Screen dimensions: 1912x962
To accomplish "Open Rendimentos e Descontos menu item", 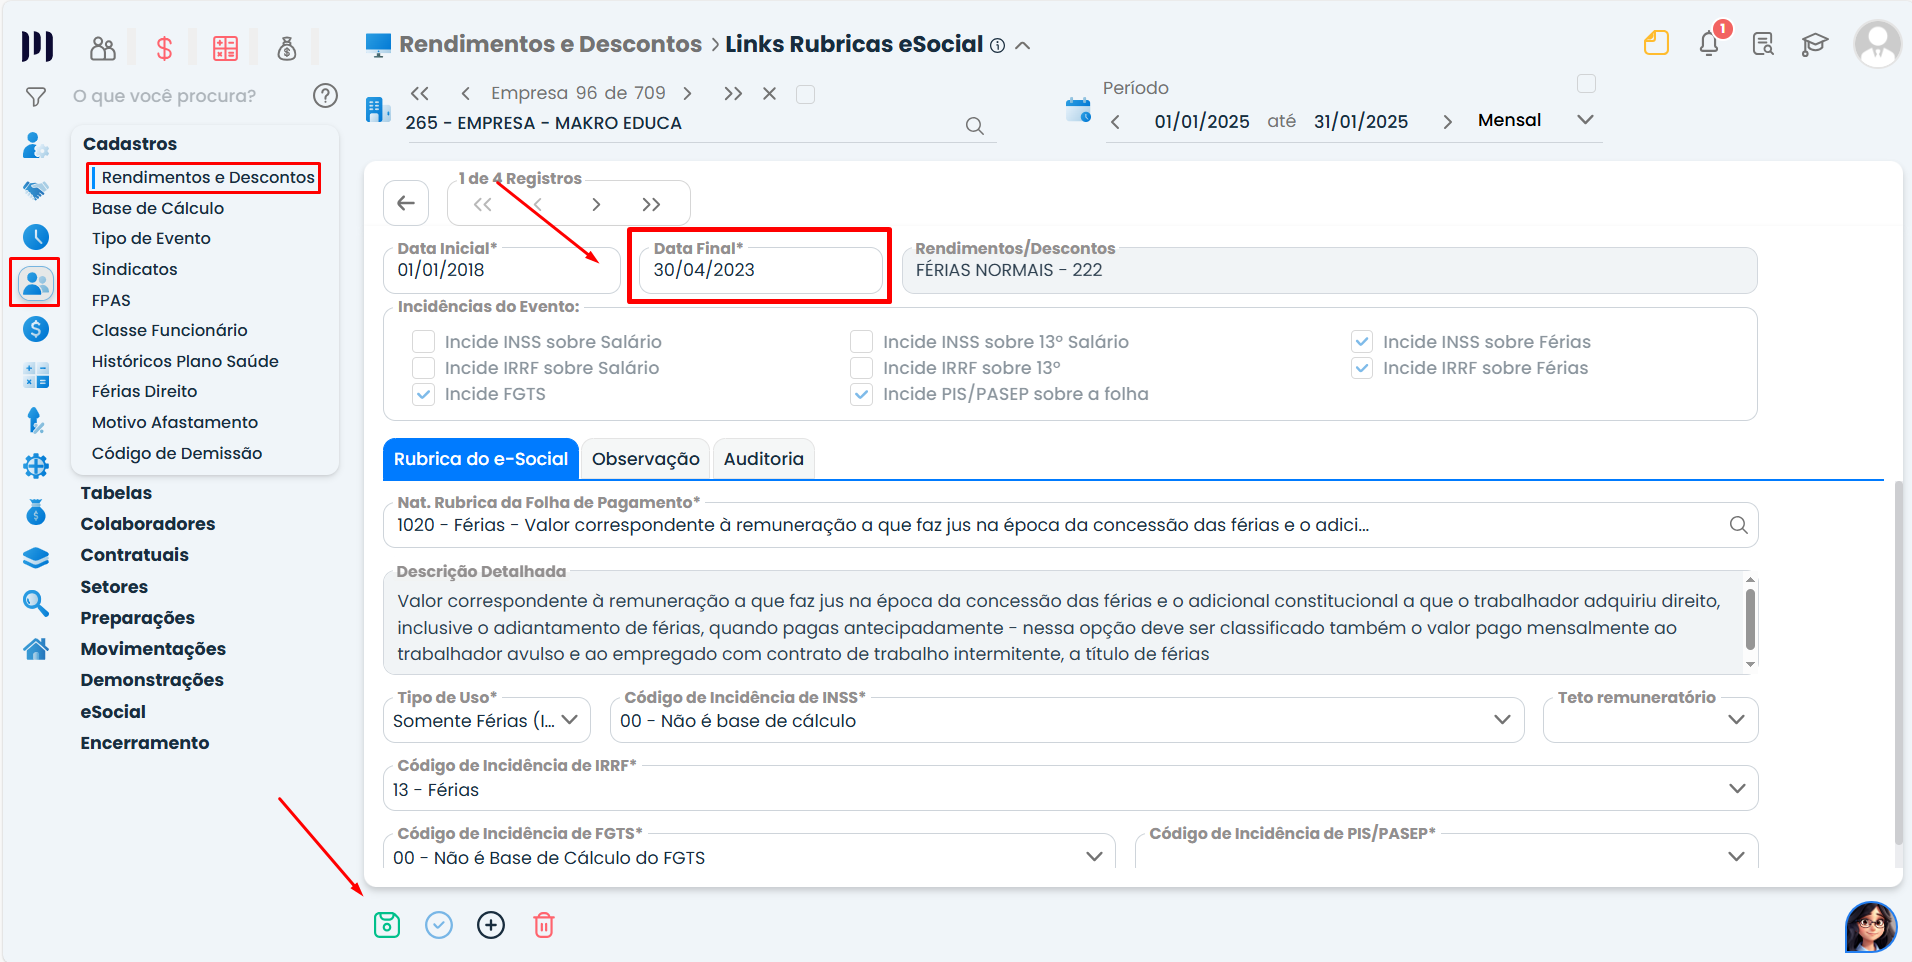I will (208, 177).
